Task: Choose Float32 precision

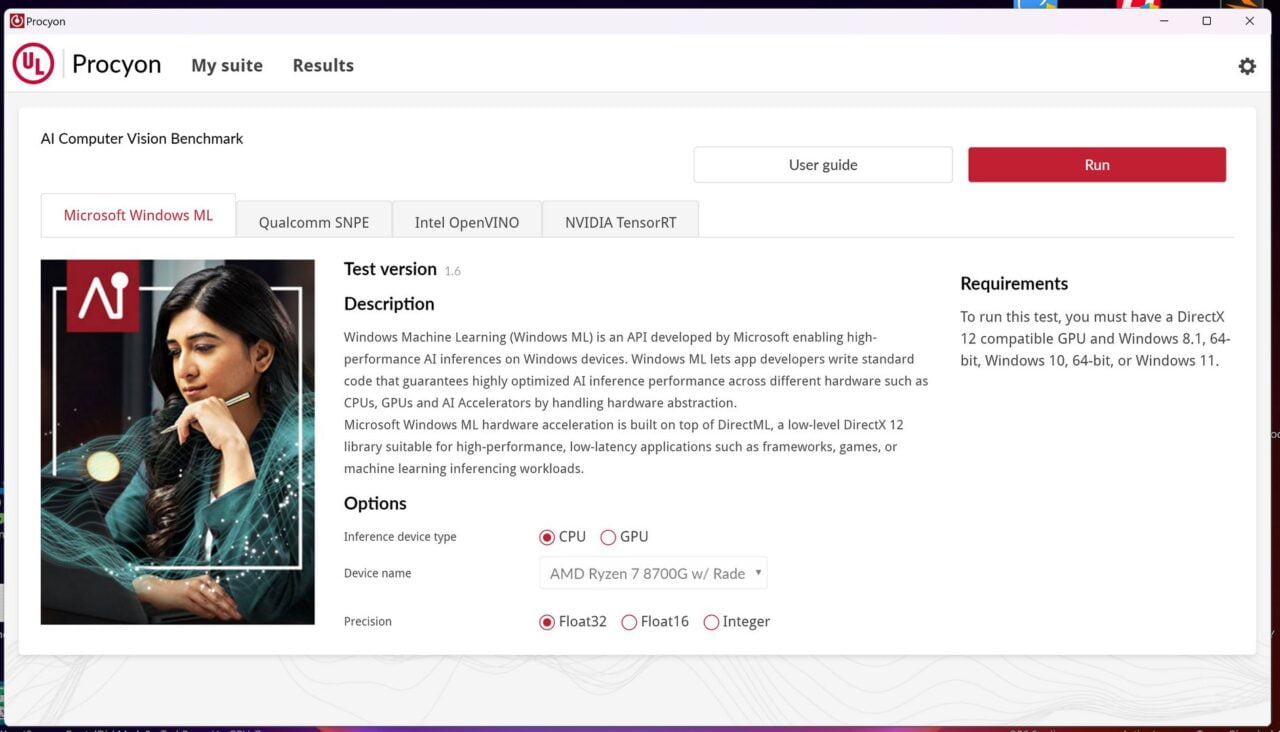Action: point(573,622)
